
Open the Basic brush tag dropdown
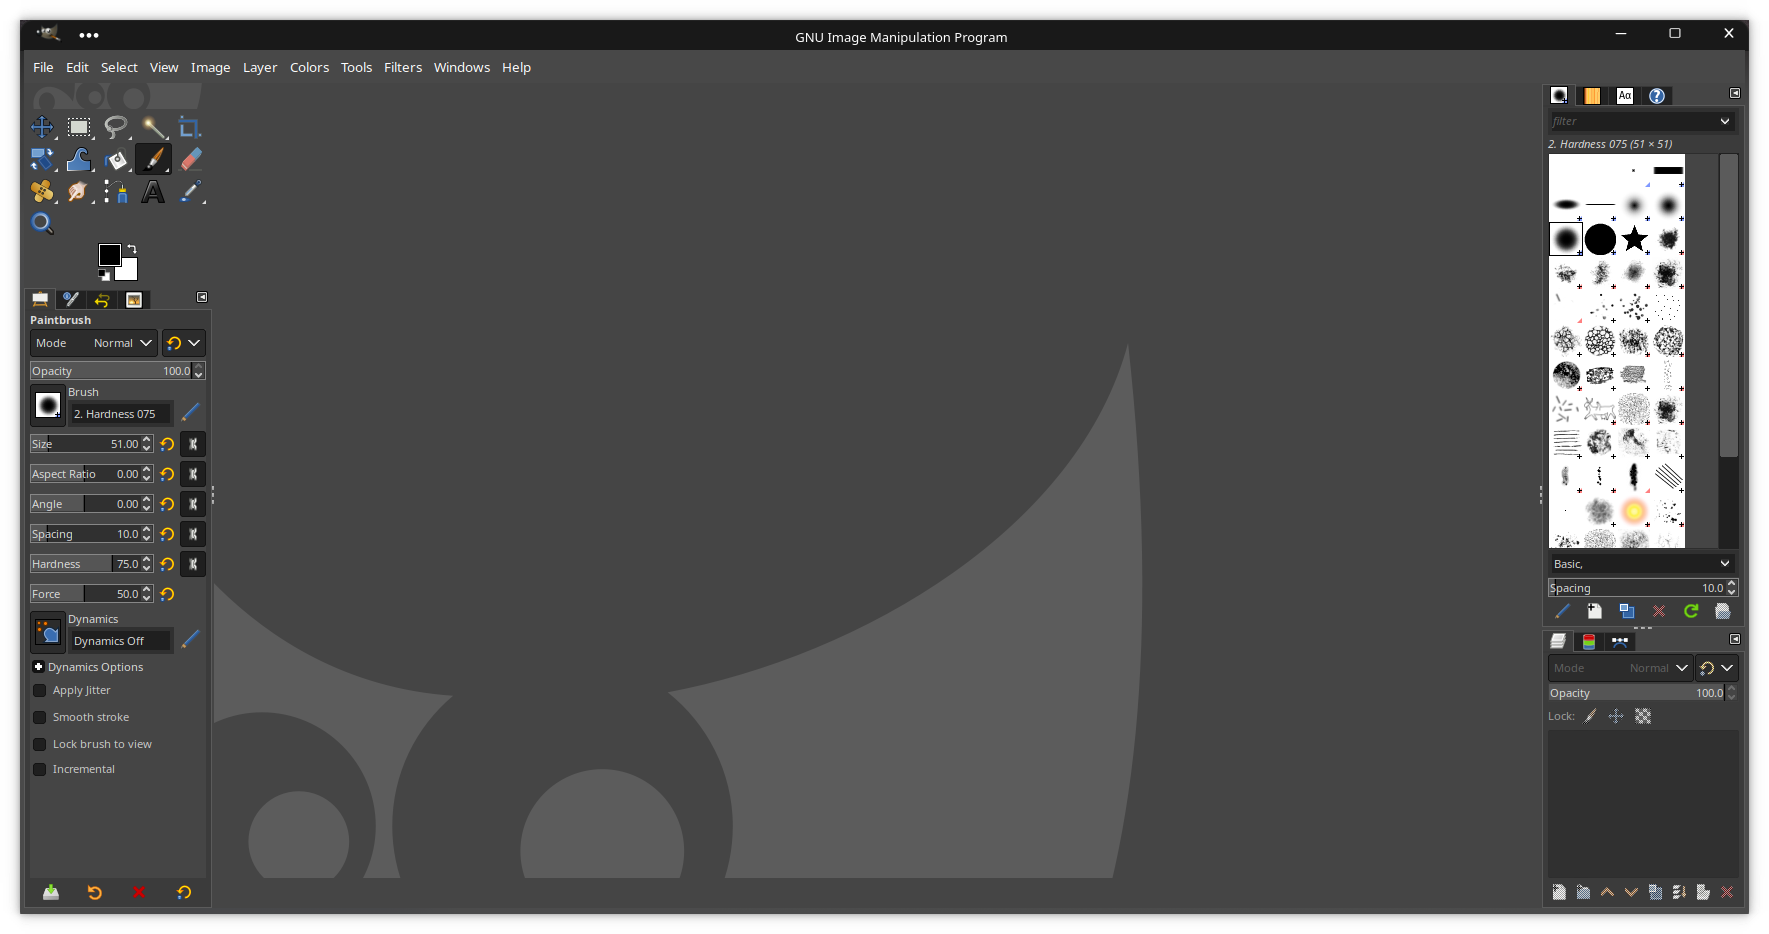coord(1640,564)
